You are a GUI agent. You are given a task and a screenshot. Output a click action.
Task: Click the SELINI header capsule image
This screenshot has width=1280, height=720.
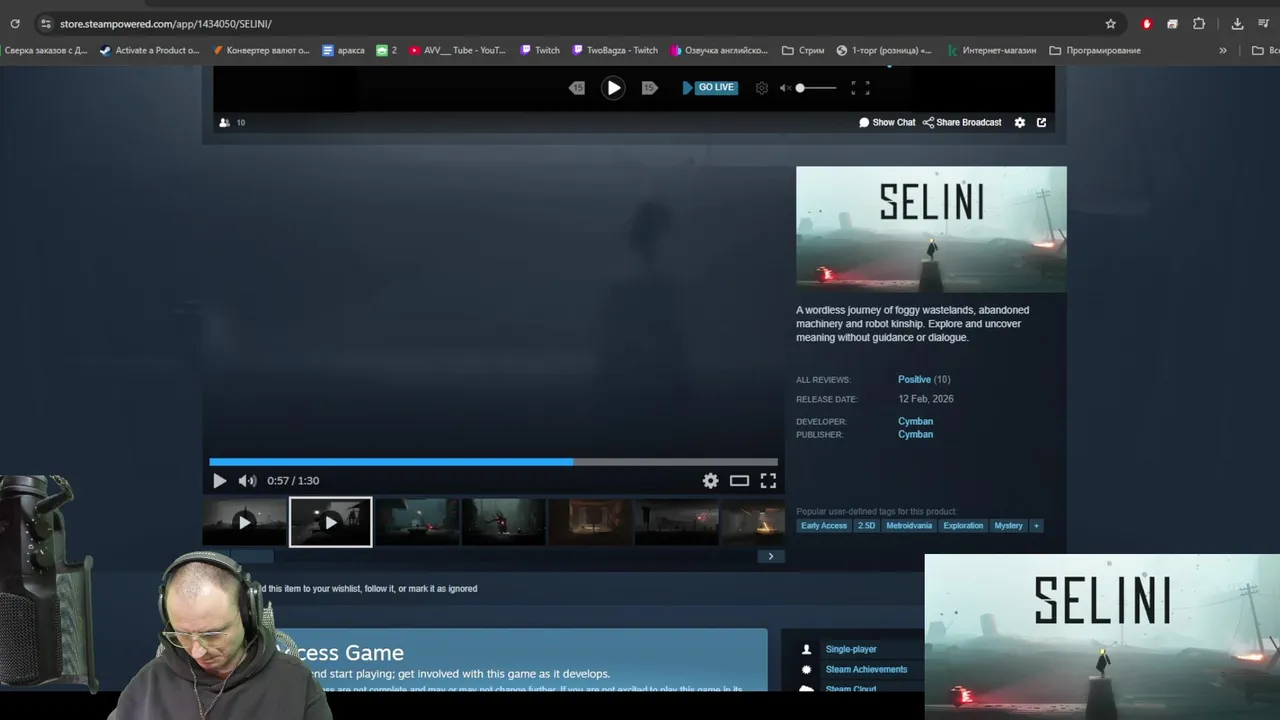pyautogui.click(x=931, y=229)
